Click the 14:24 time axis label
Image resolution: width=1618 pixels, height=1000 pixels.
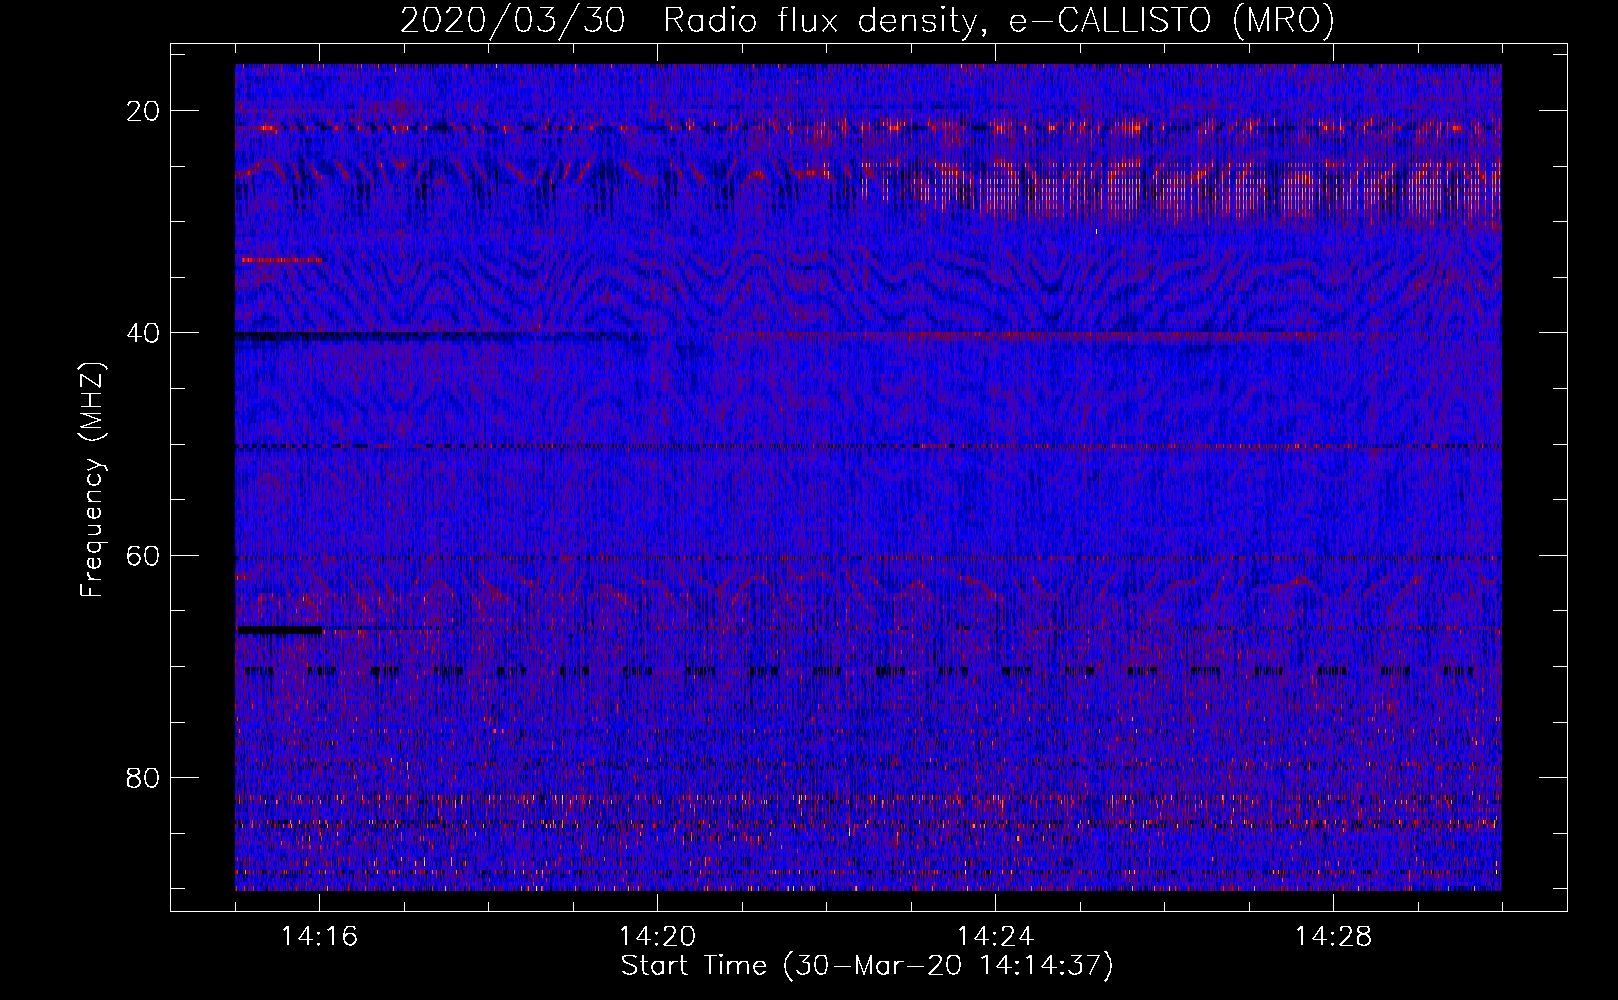[x=995, y=937]
